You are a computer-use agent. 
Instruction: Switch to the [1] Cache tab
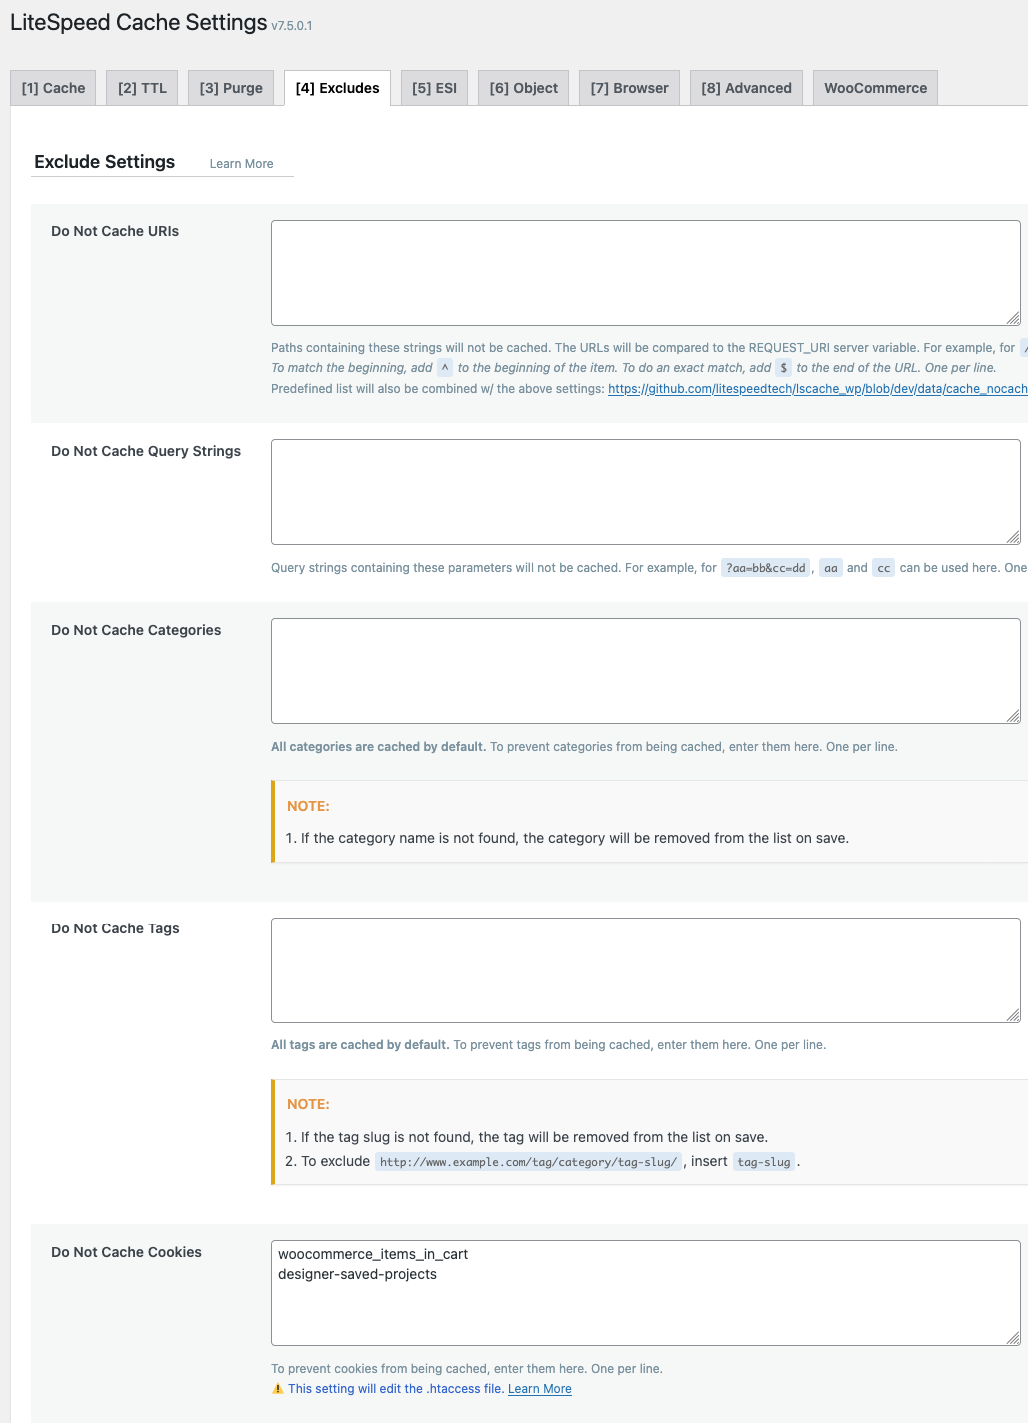(53, 88)
